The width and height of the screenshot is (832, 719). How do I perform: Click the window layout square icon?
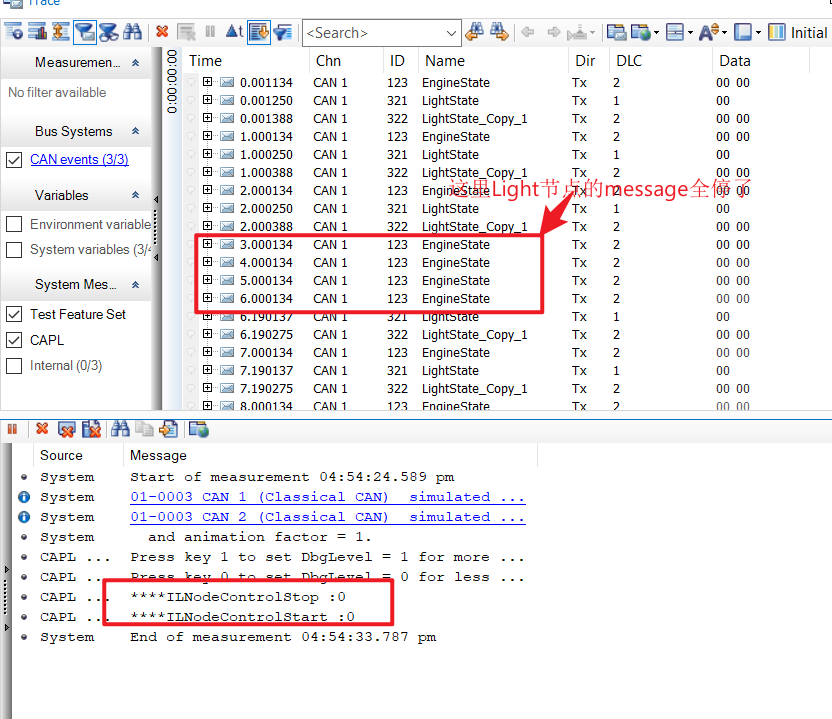743,32
